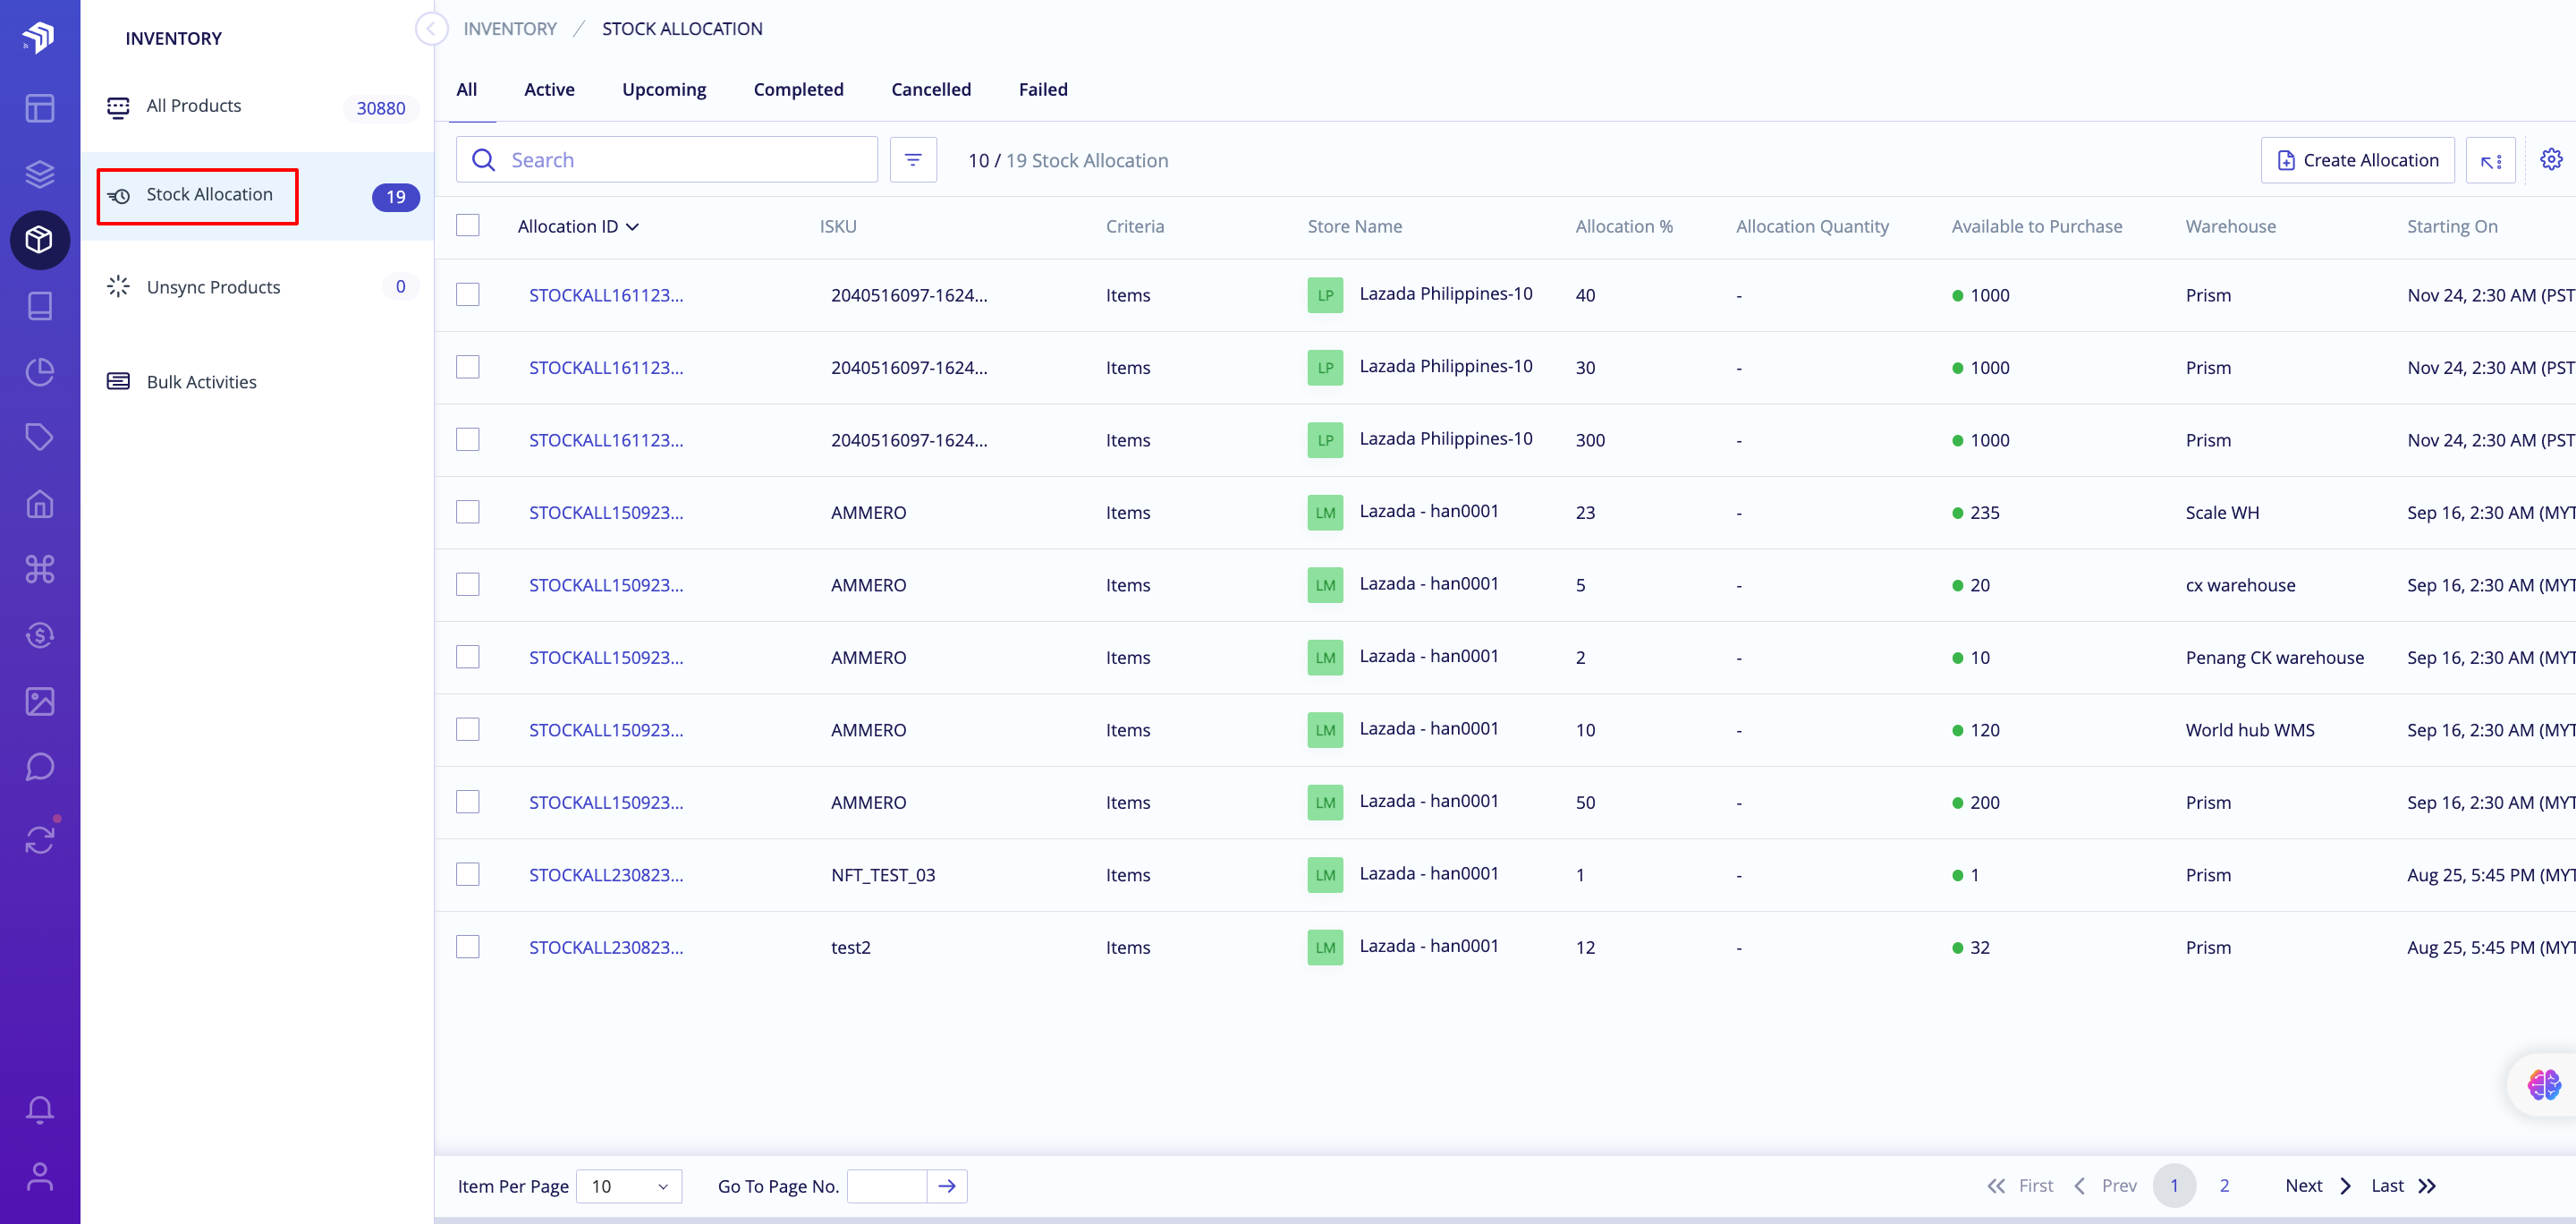Select the test2 row checkbox
The height and width of the screenshot is (1224, 2576).
[x=468, y=946]
